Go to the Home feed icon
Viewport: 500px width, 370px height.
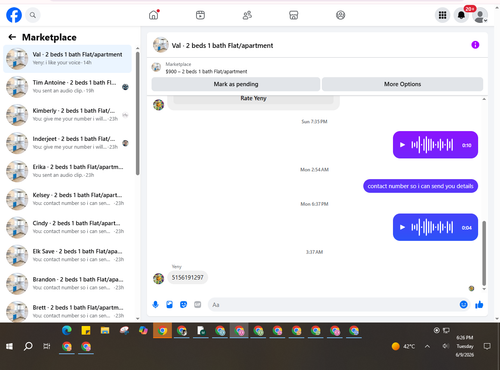coord(154,15)
